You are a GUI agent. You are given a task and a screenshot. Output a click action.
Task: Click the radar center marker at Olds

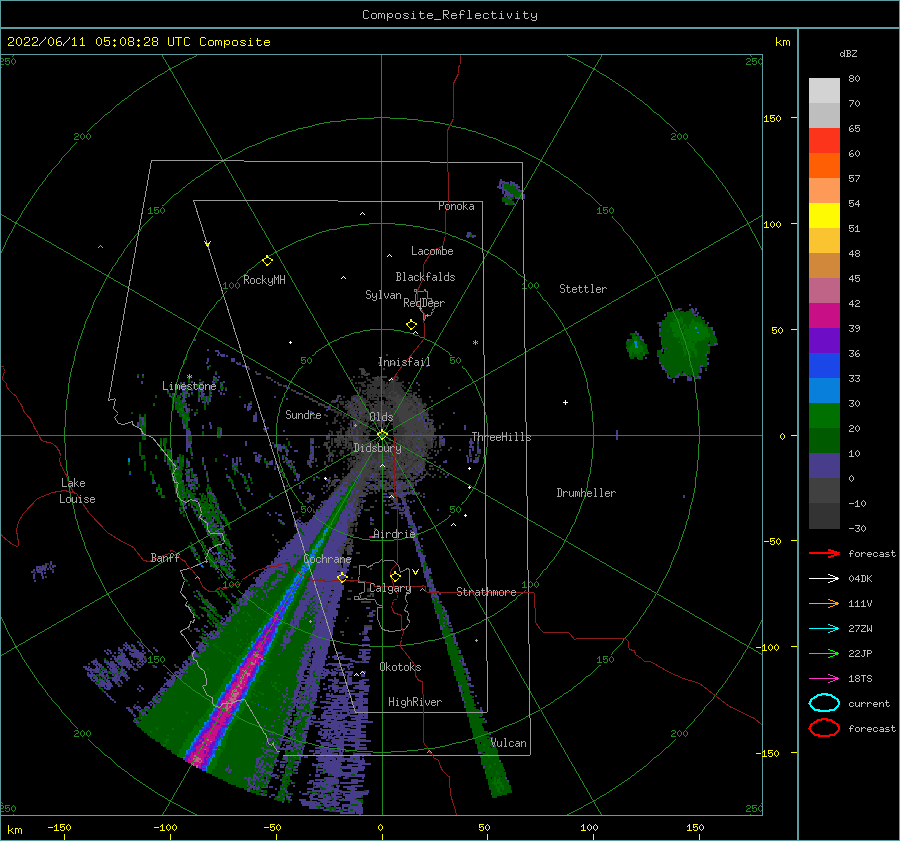coord(382,435)
